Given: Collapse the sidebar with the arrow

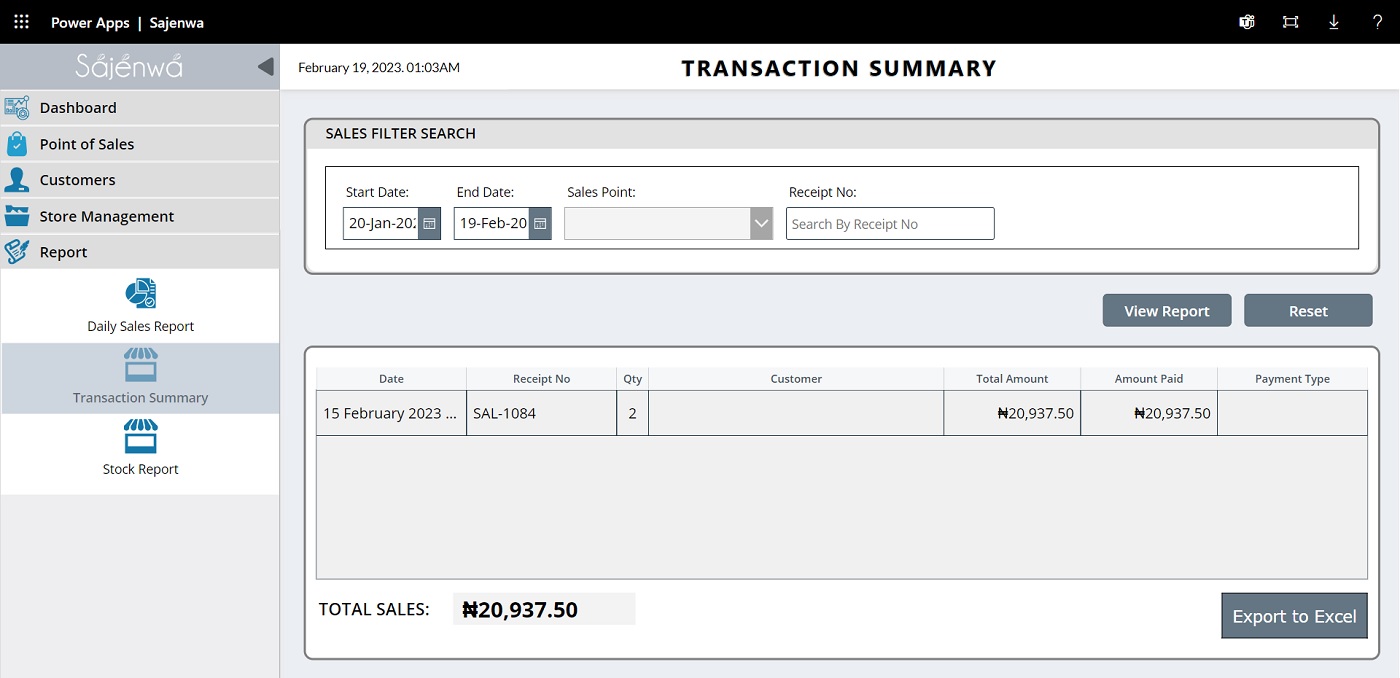Looking at the screenshot, I should (x=265, y=67).
